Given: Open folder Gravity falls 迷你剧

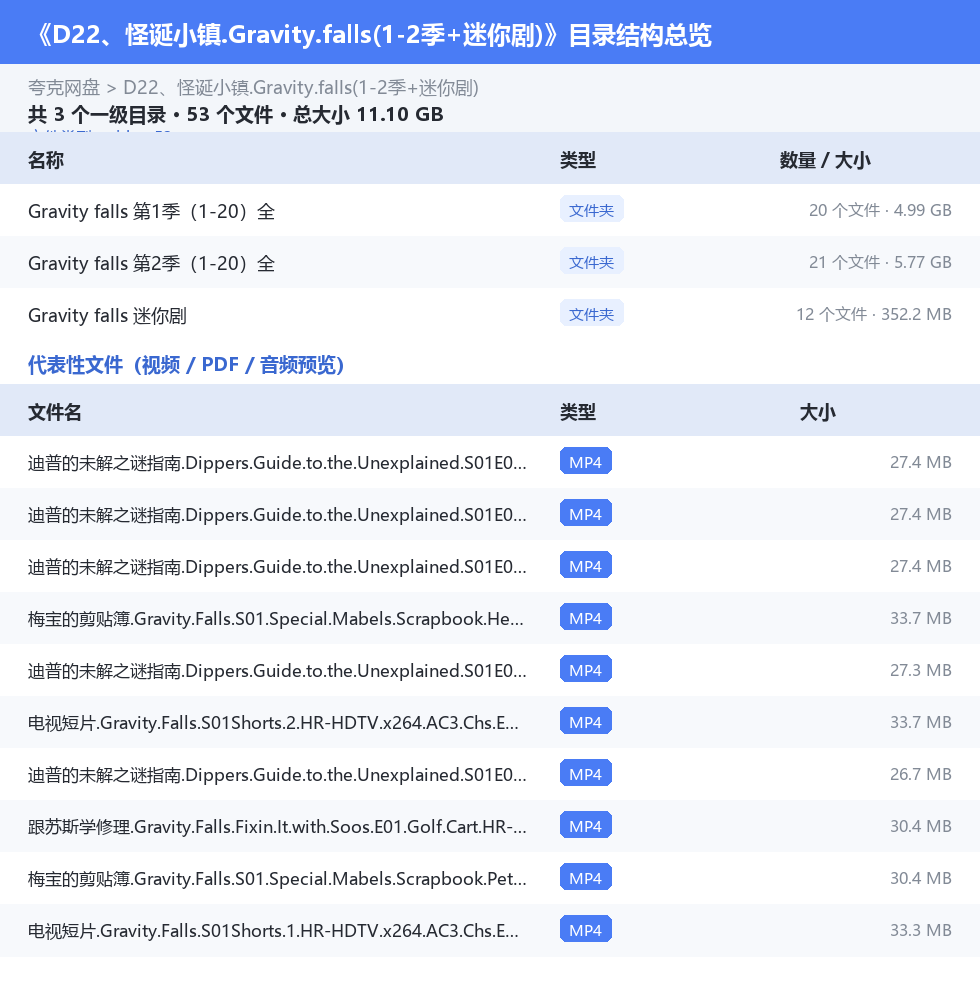Looking at the screenshot, I should tap(107, 315).
